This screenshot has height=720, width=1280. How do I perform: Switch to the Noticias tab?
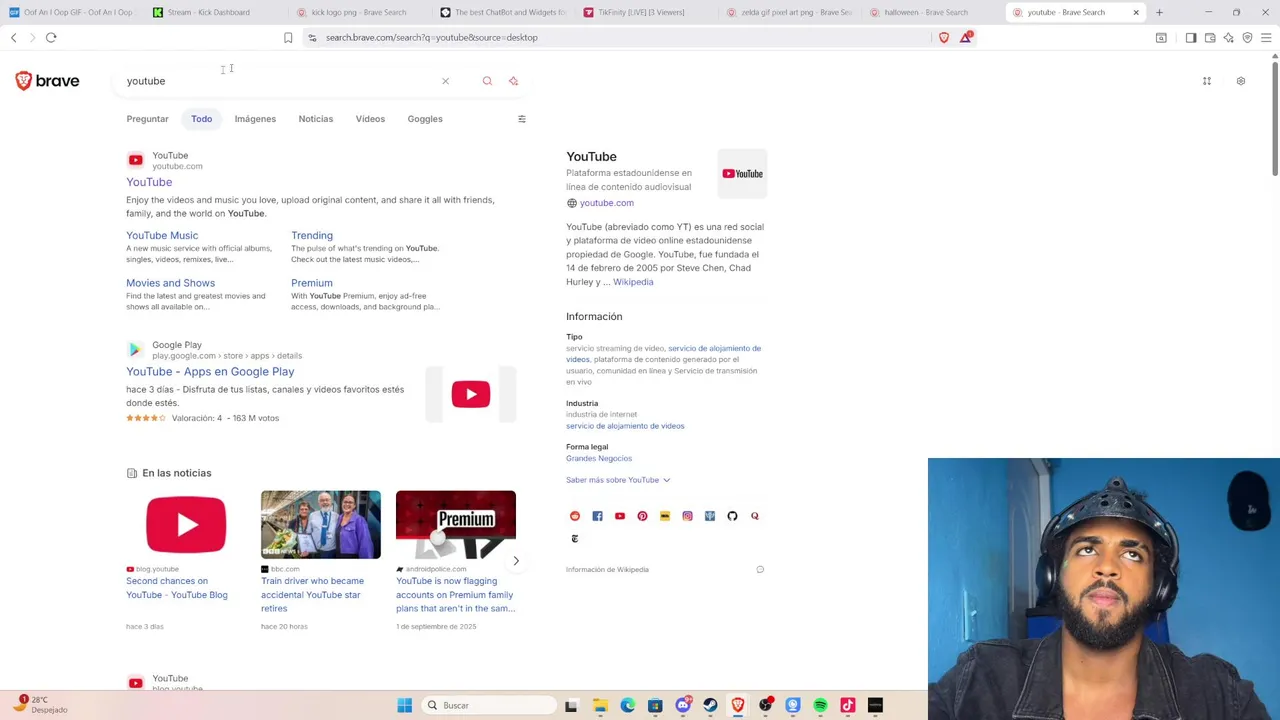(x=316, y=119)
